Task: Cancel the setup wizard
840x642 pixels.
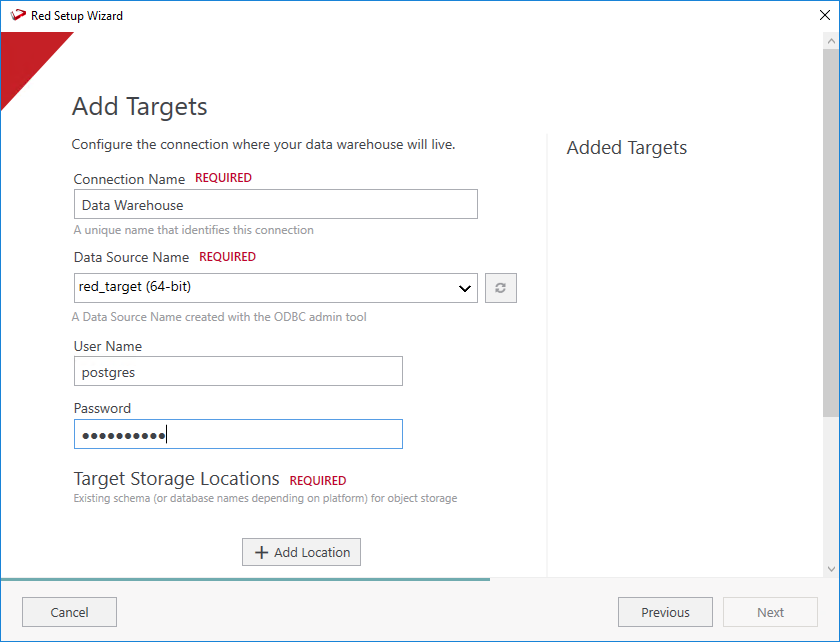Action: [x=69, y=612]
